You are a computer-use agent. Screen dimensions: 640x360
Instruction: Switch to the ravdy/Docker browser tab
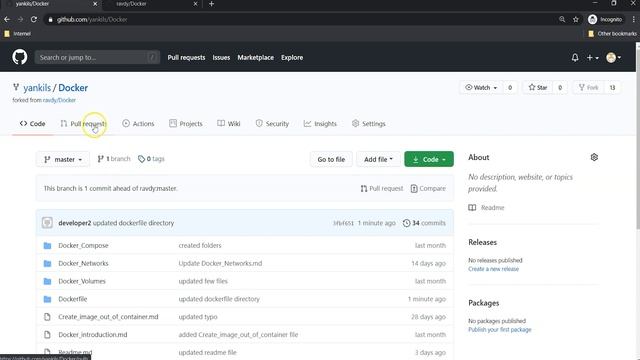pyautogui.click(x=151, y=4)
